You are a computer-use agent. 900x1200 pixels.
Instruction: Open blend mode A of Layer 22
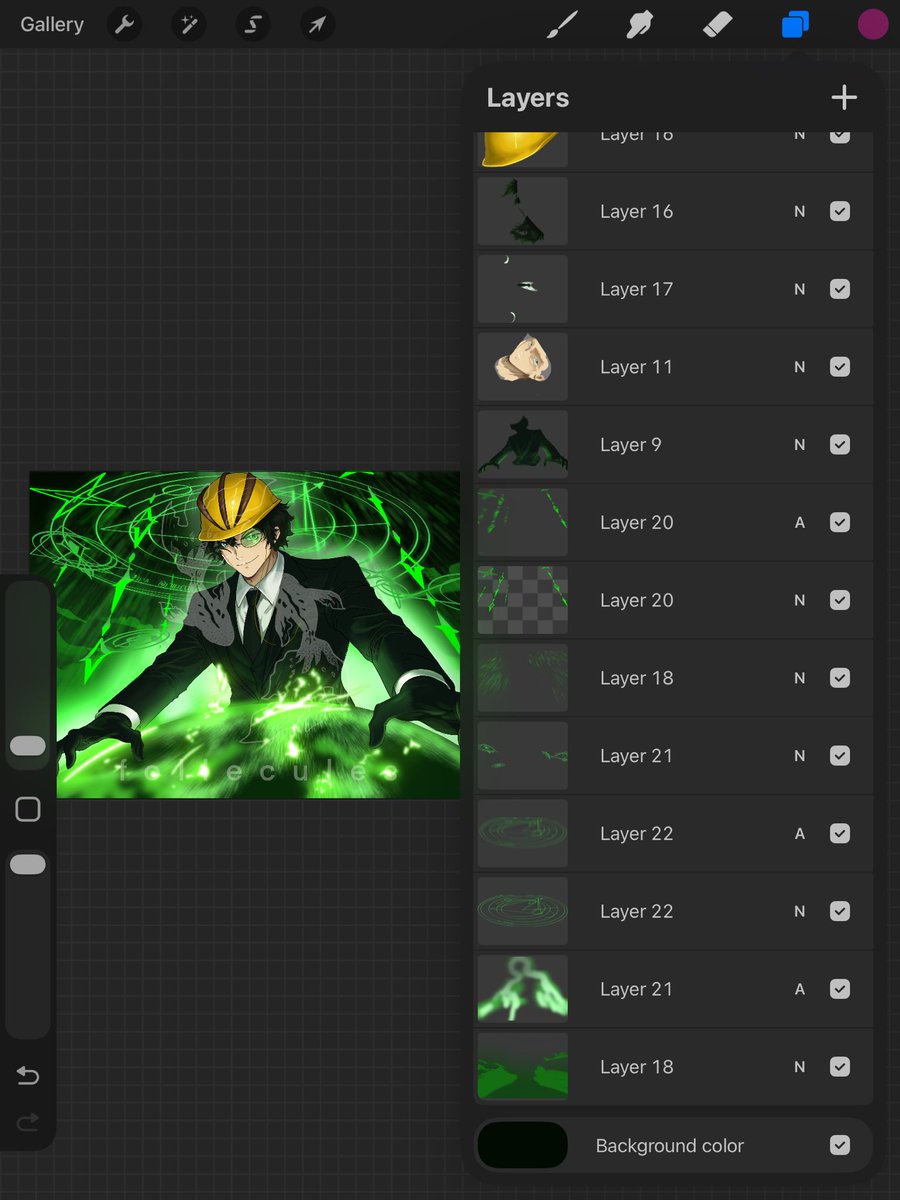pyautogui.click(x=799, y=834)
